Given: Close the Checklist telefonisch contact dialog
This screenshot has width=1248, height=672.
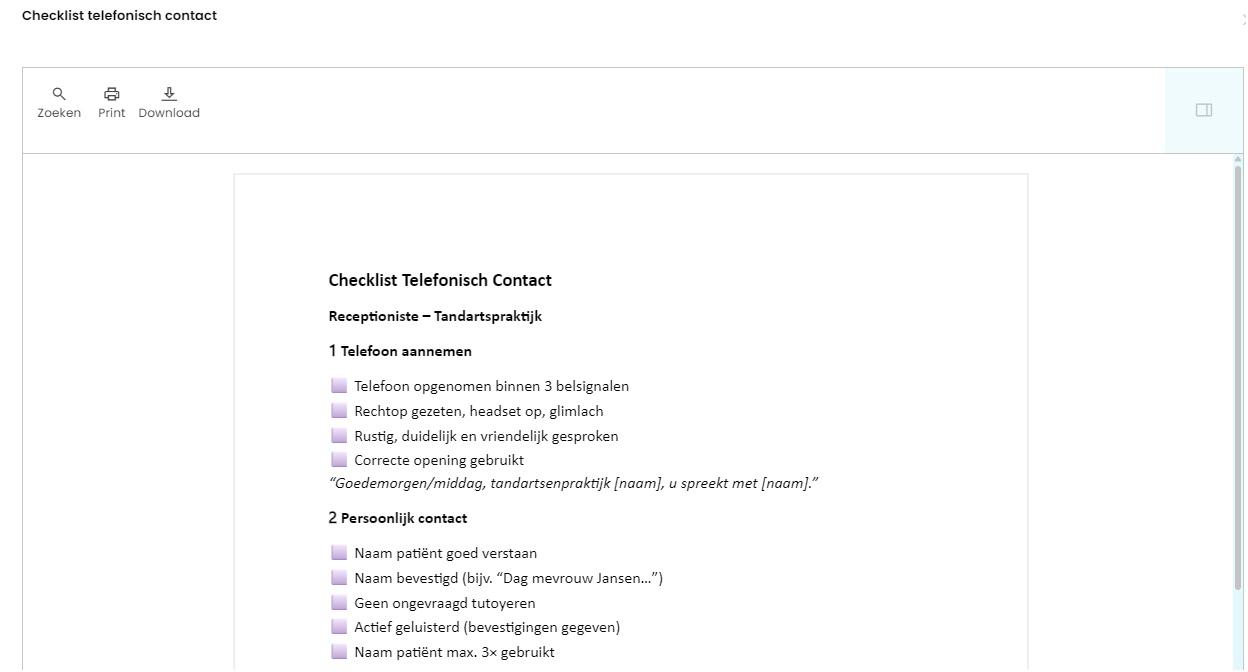Looking at the screenshot, I should pos(1243,19).
